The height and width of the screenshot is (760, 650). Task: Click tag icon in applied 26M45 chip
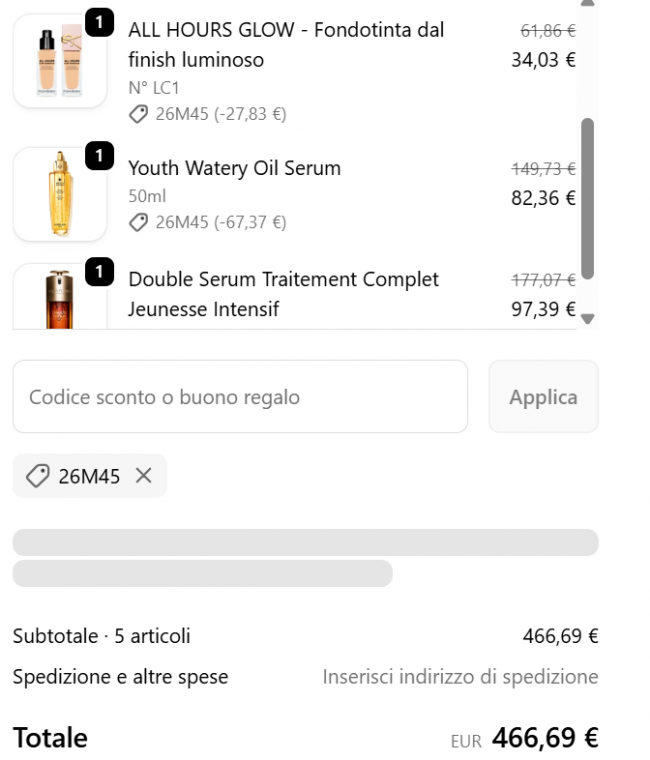[x=37, y=476]
